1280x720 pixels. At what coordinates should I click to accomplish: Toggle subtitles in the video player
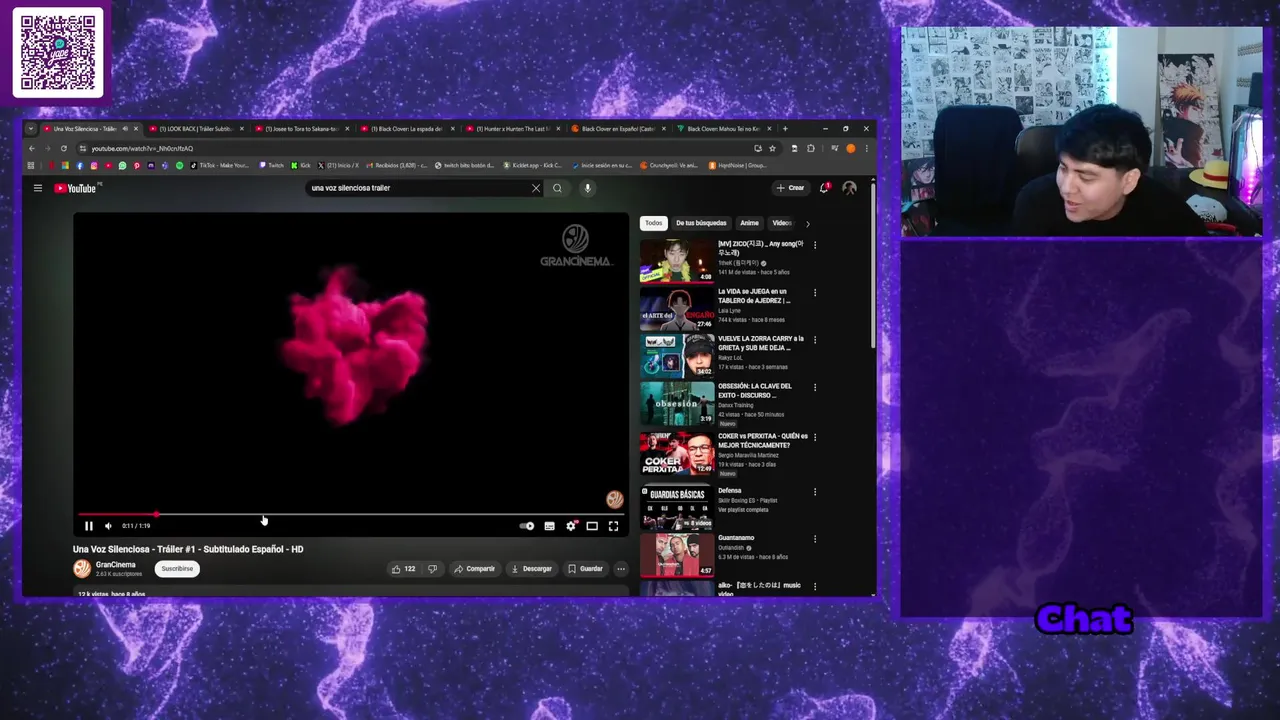(549, 526)
